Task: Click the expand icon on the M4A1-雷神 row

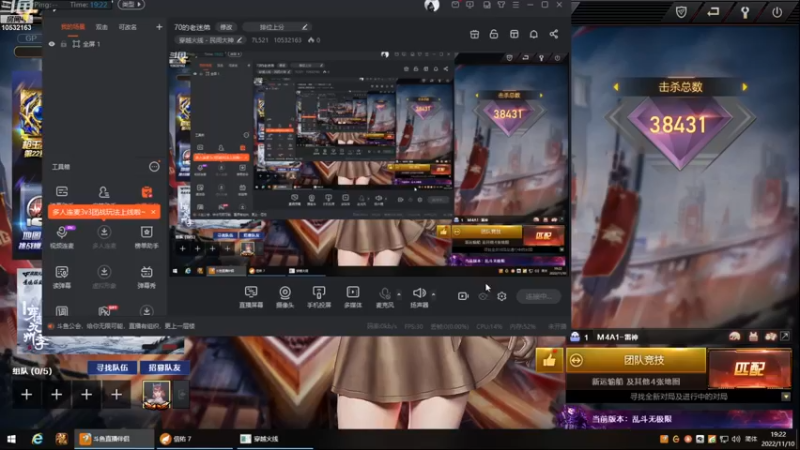Action: pyautogui.click(x=785, y=336)
